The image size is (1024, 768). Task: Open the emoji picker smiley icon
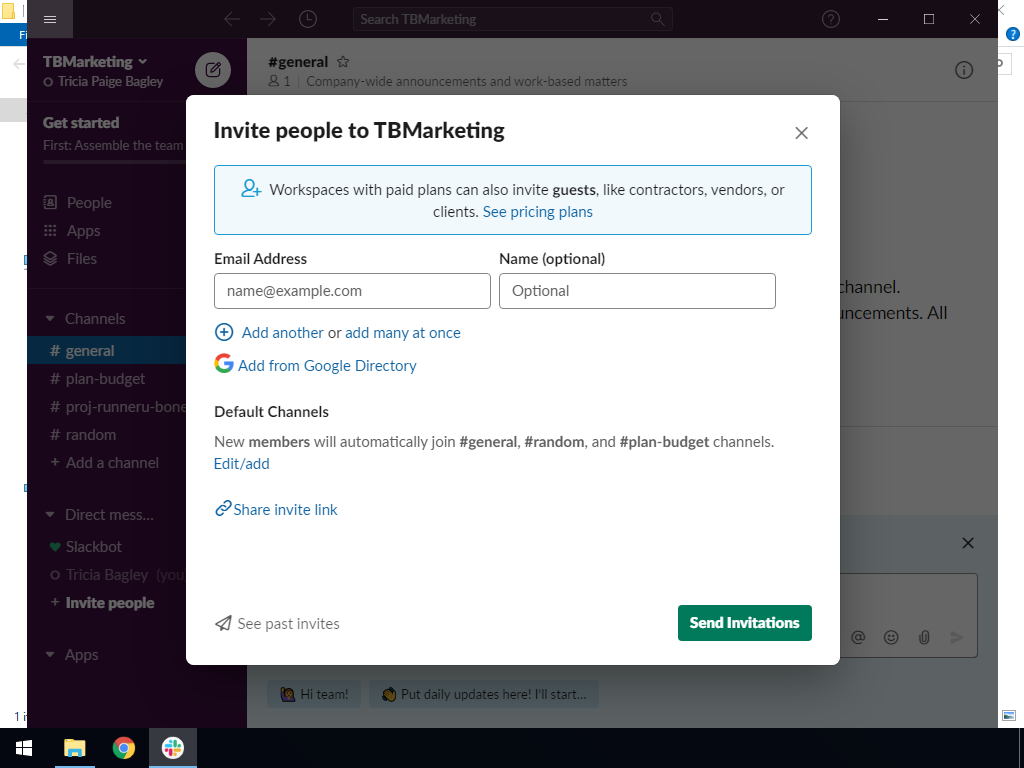[x=891, y=637]
